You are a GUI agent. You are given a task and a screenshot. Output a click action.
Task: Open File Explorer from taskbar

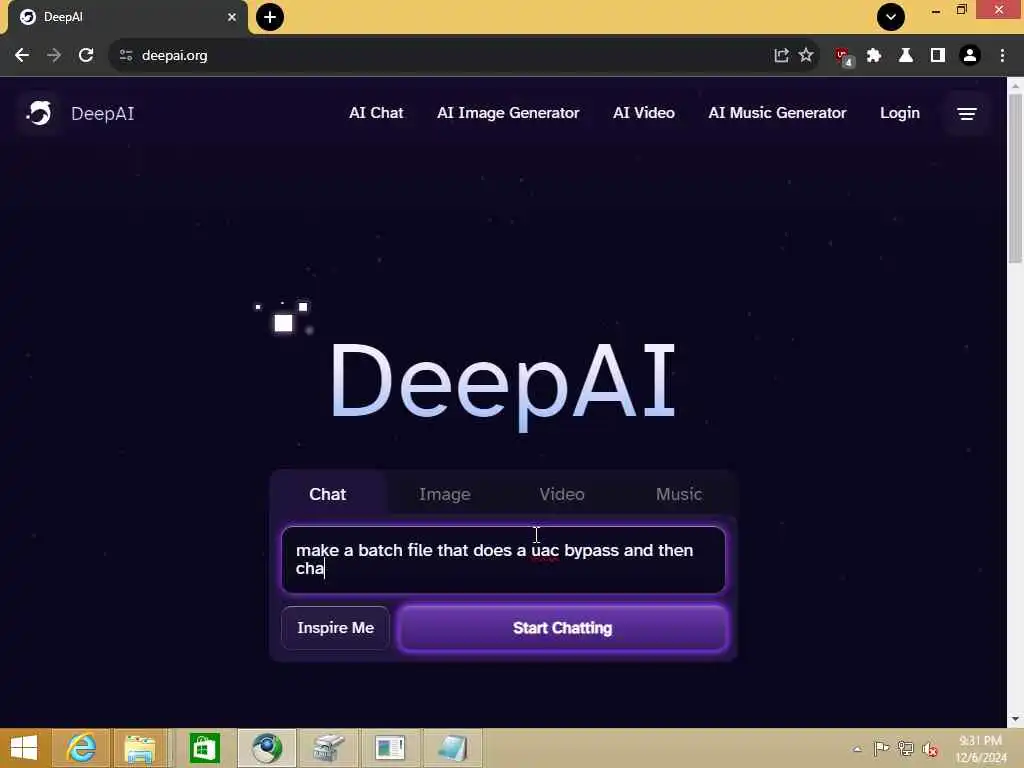pyautogui.click(x=140, y=748)
